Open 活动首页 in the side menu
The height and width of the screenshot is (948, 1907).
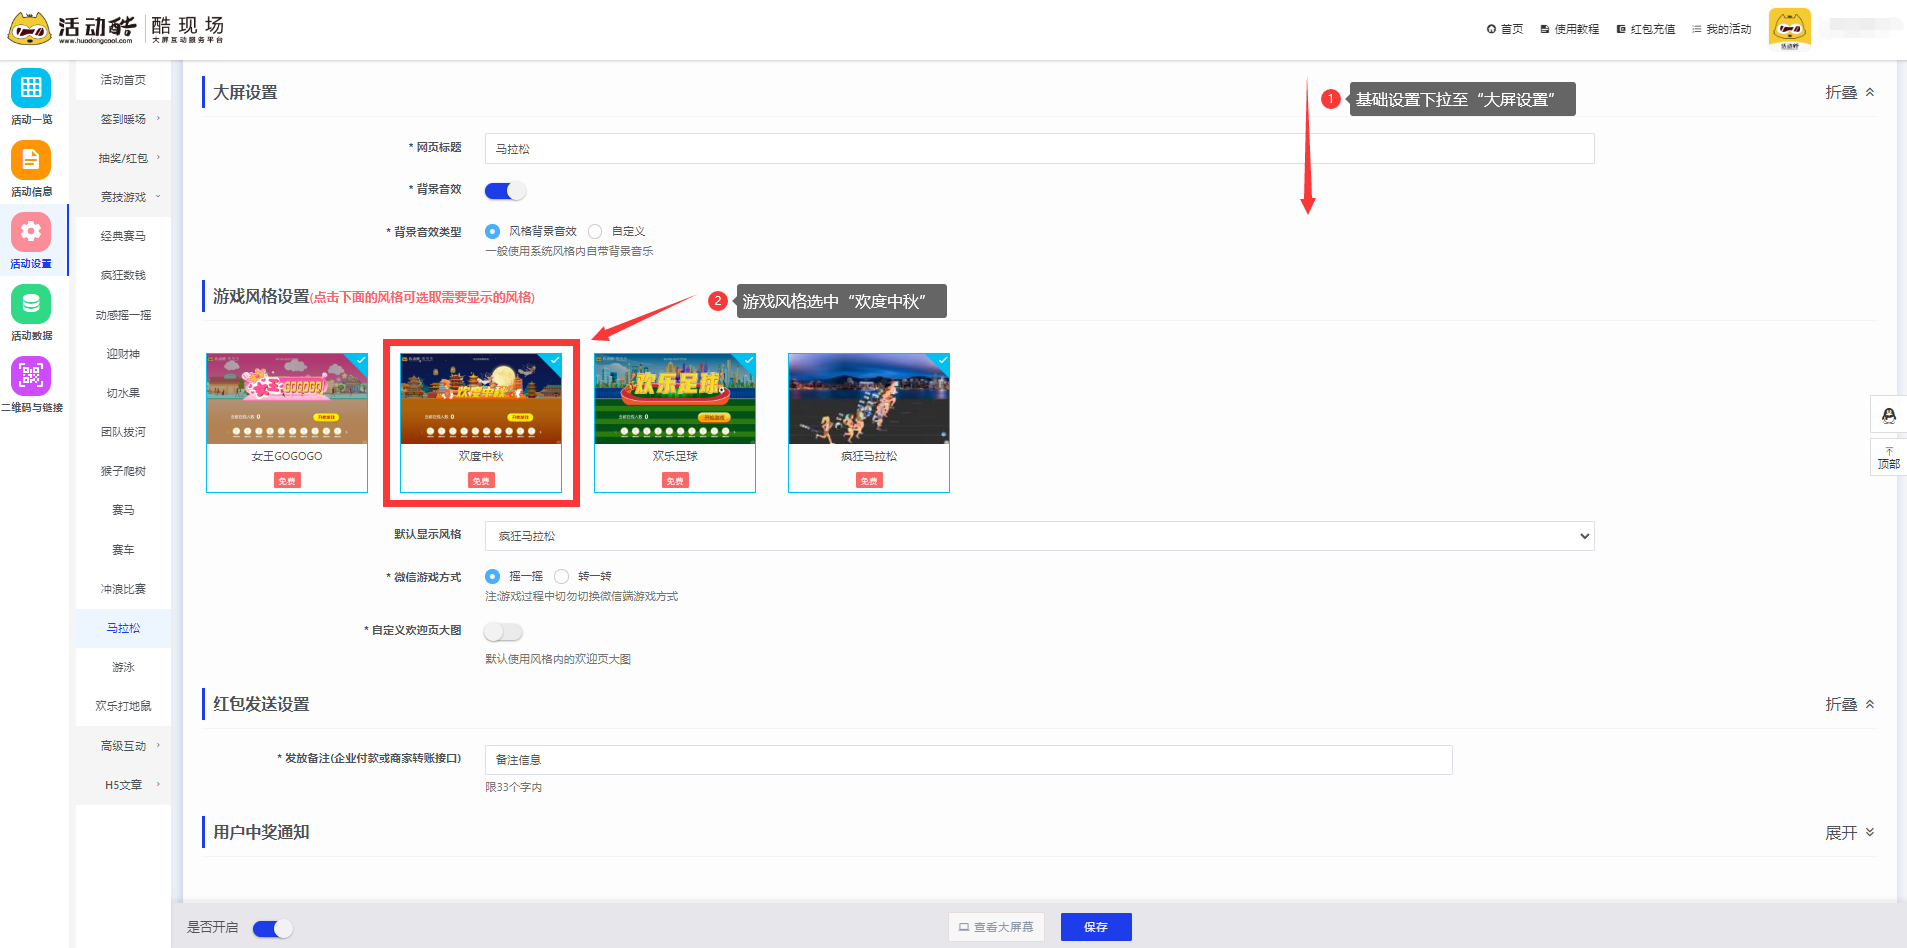click(x=123, y=80)
